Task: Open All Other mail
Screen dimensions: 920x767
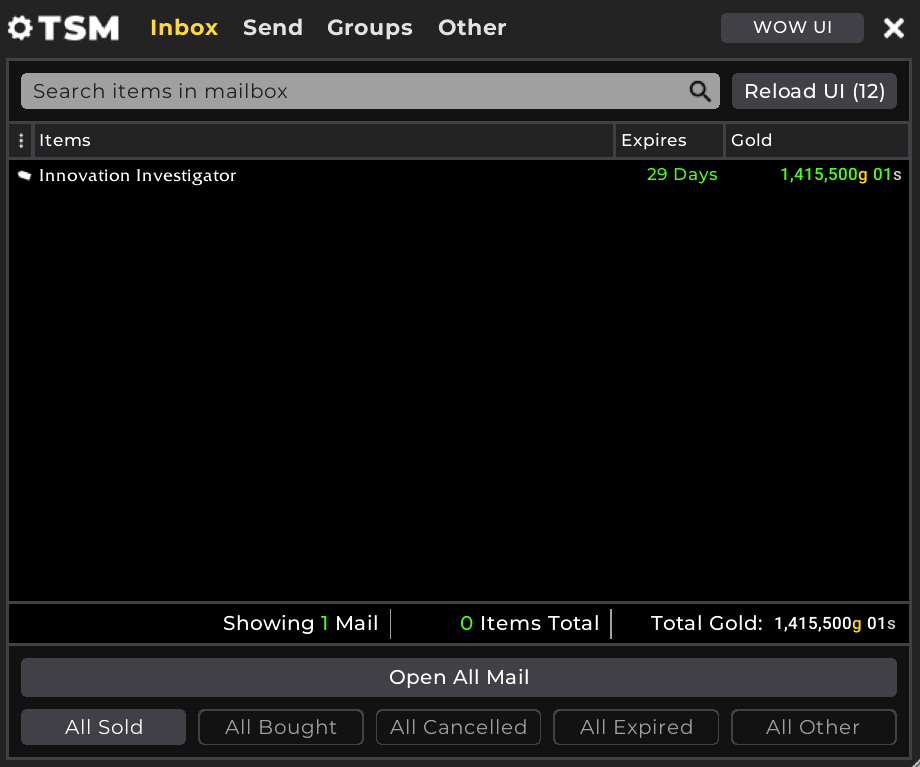Action: [x=813, y=727]
